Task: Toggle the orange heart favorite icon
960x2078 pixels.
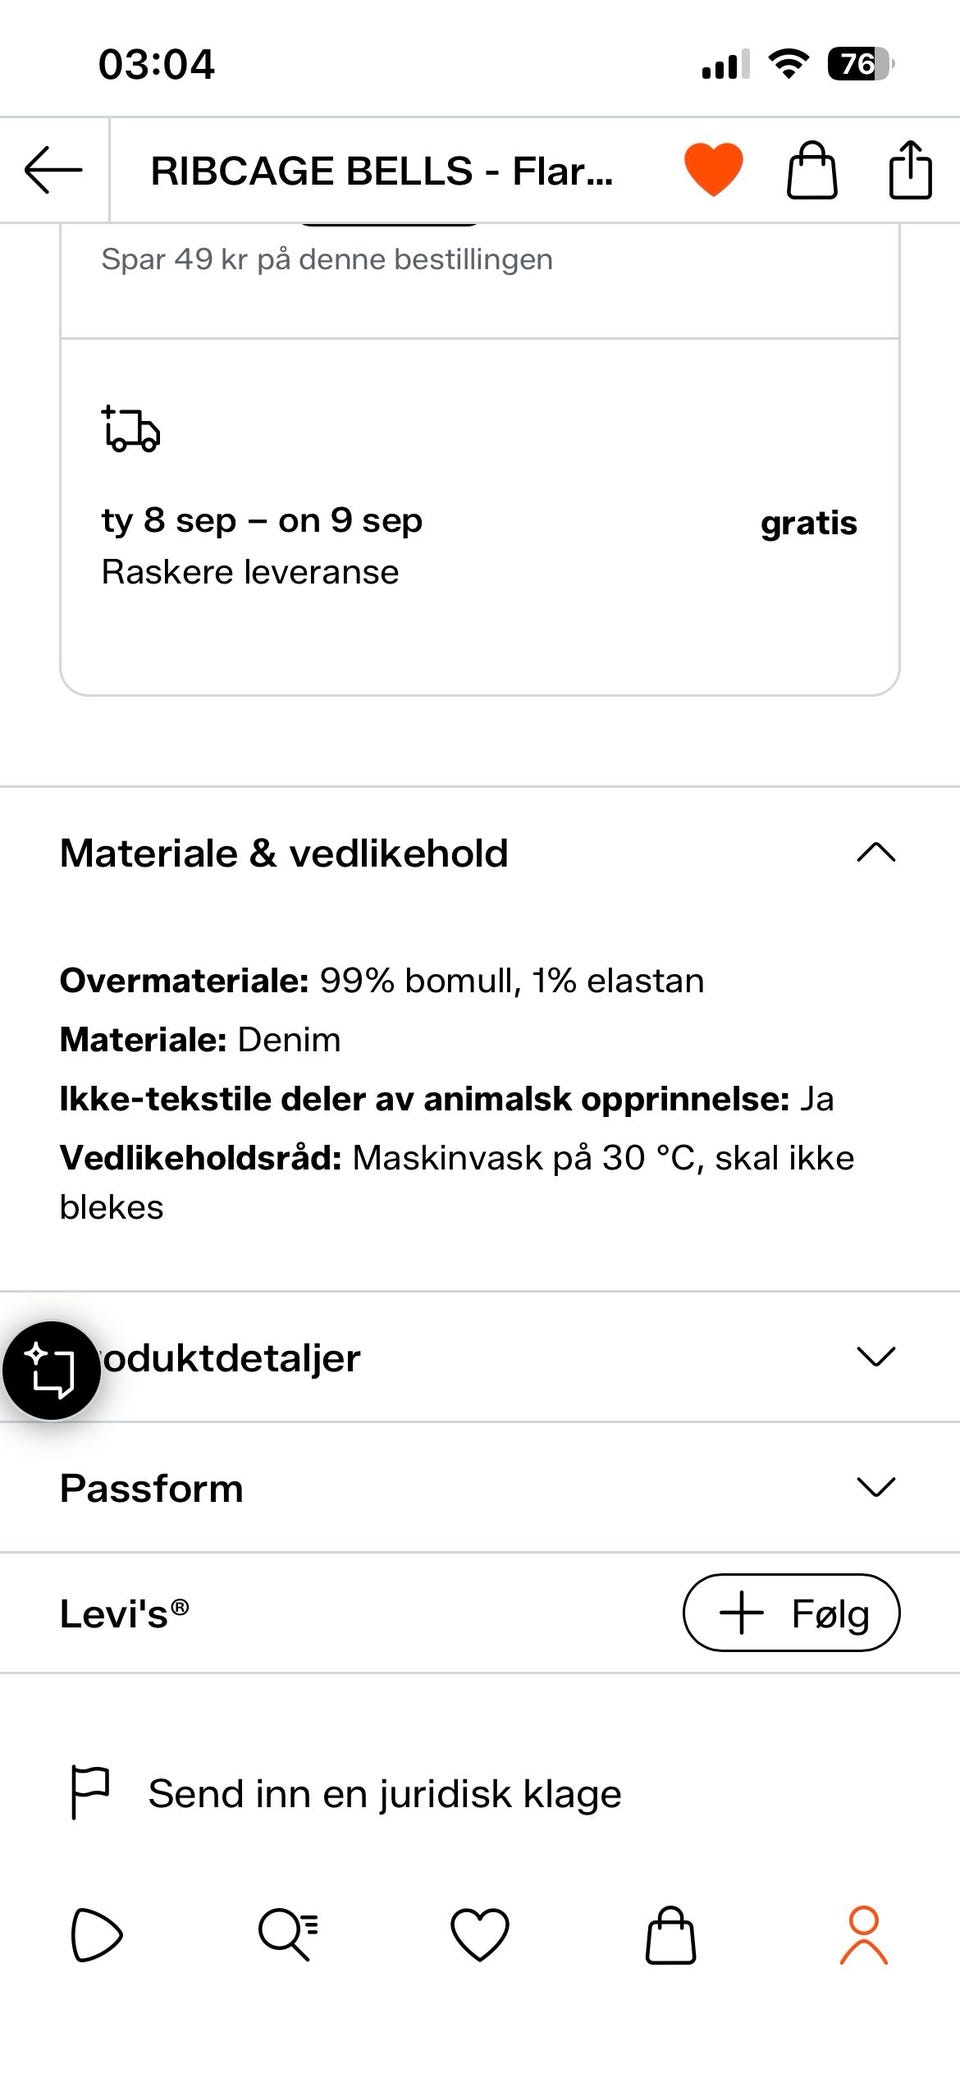Action: pyautogui.click(x=713, y=169)
